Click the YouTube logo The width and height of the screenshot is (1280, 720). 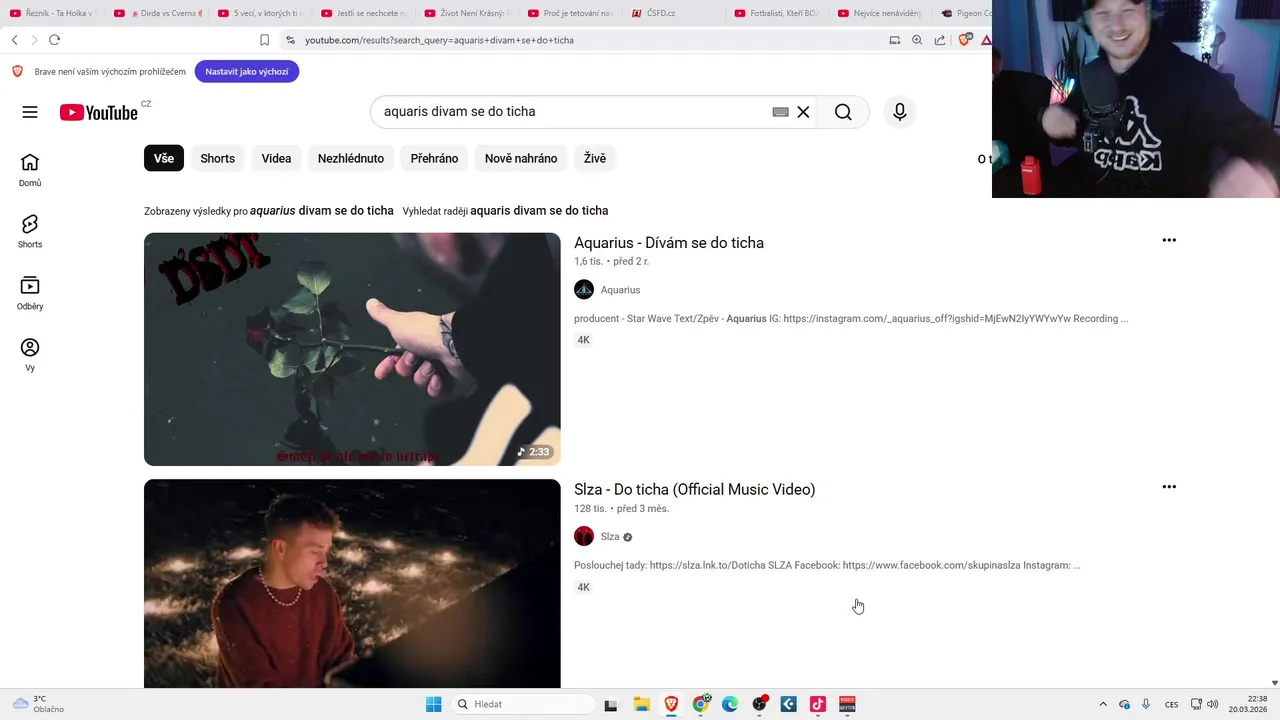pyautogui.click(x=98, y=112)
